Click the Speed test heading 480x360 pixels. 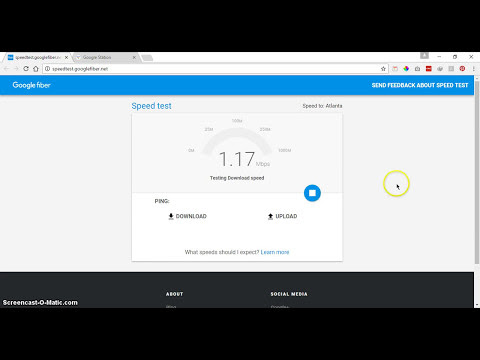coord(151,106)
